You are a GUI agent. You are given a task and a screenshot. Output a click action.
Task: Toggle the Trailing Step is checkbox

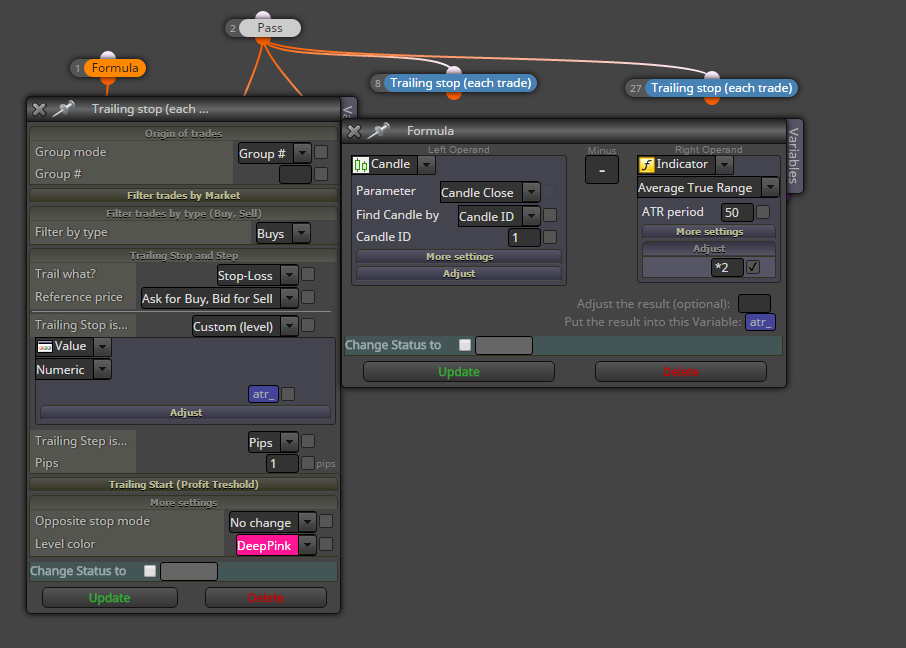309,442
